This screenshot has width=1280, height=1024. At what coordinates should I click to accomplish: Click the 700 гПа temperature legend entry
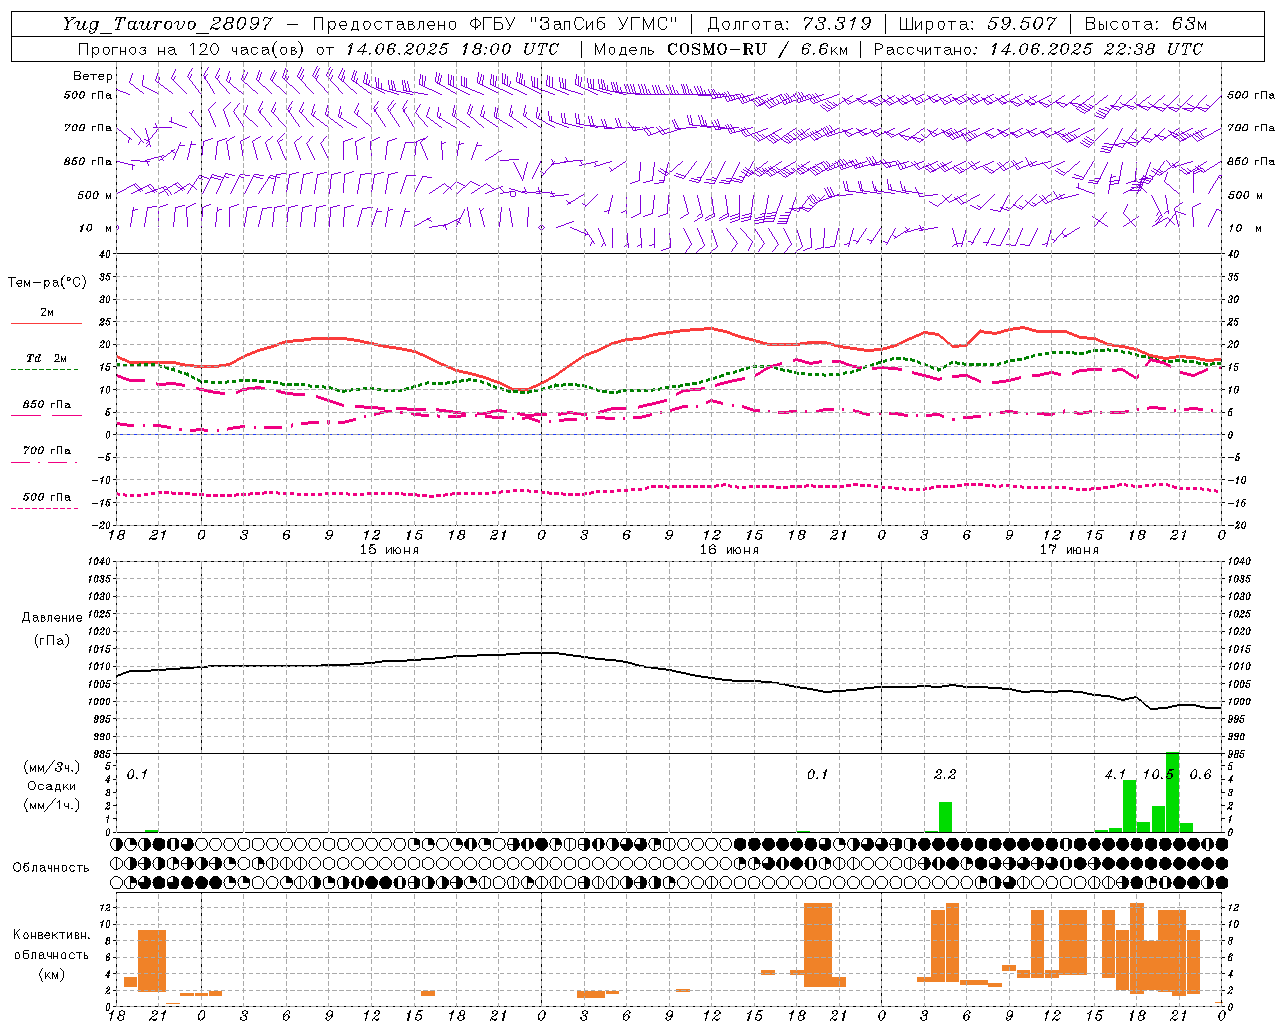[x=47, y=450]
